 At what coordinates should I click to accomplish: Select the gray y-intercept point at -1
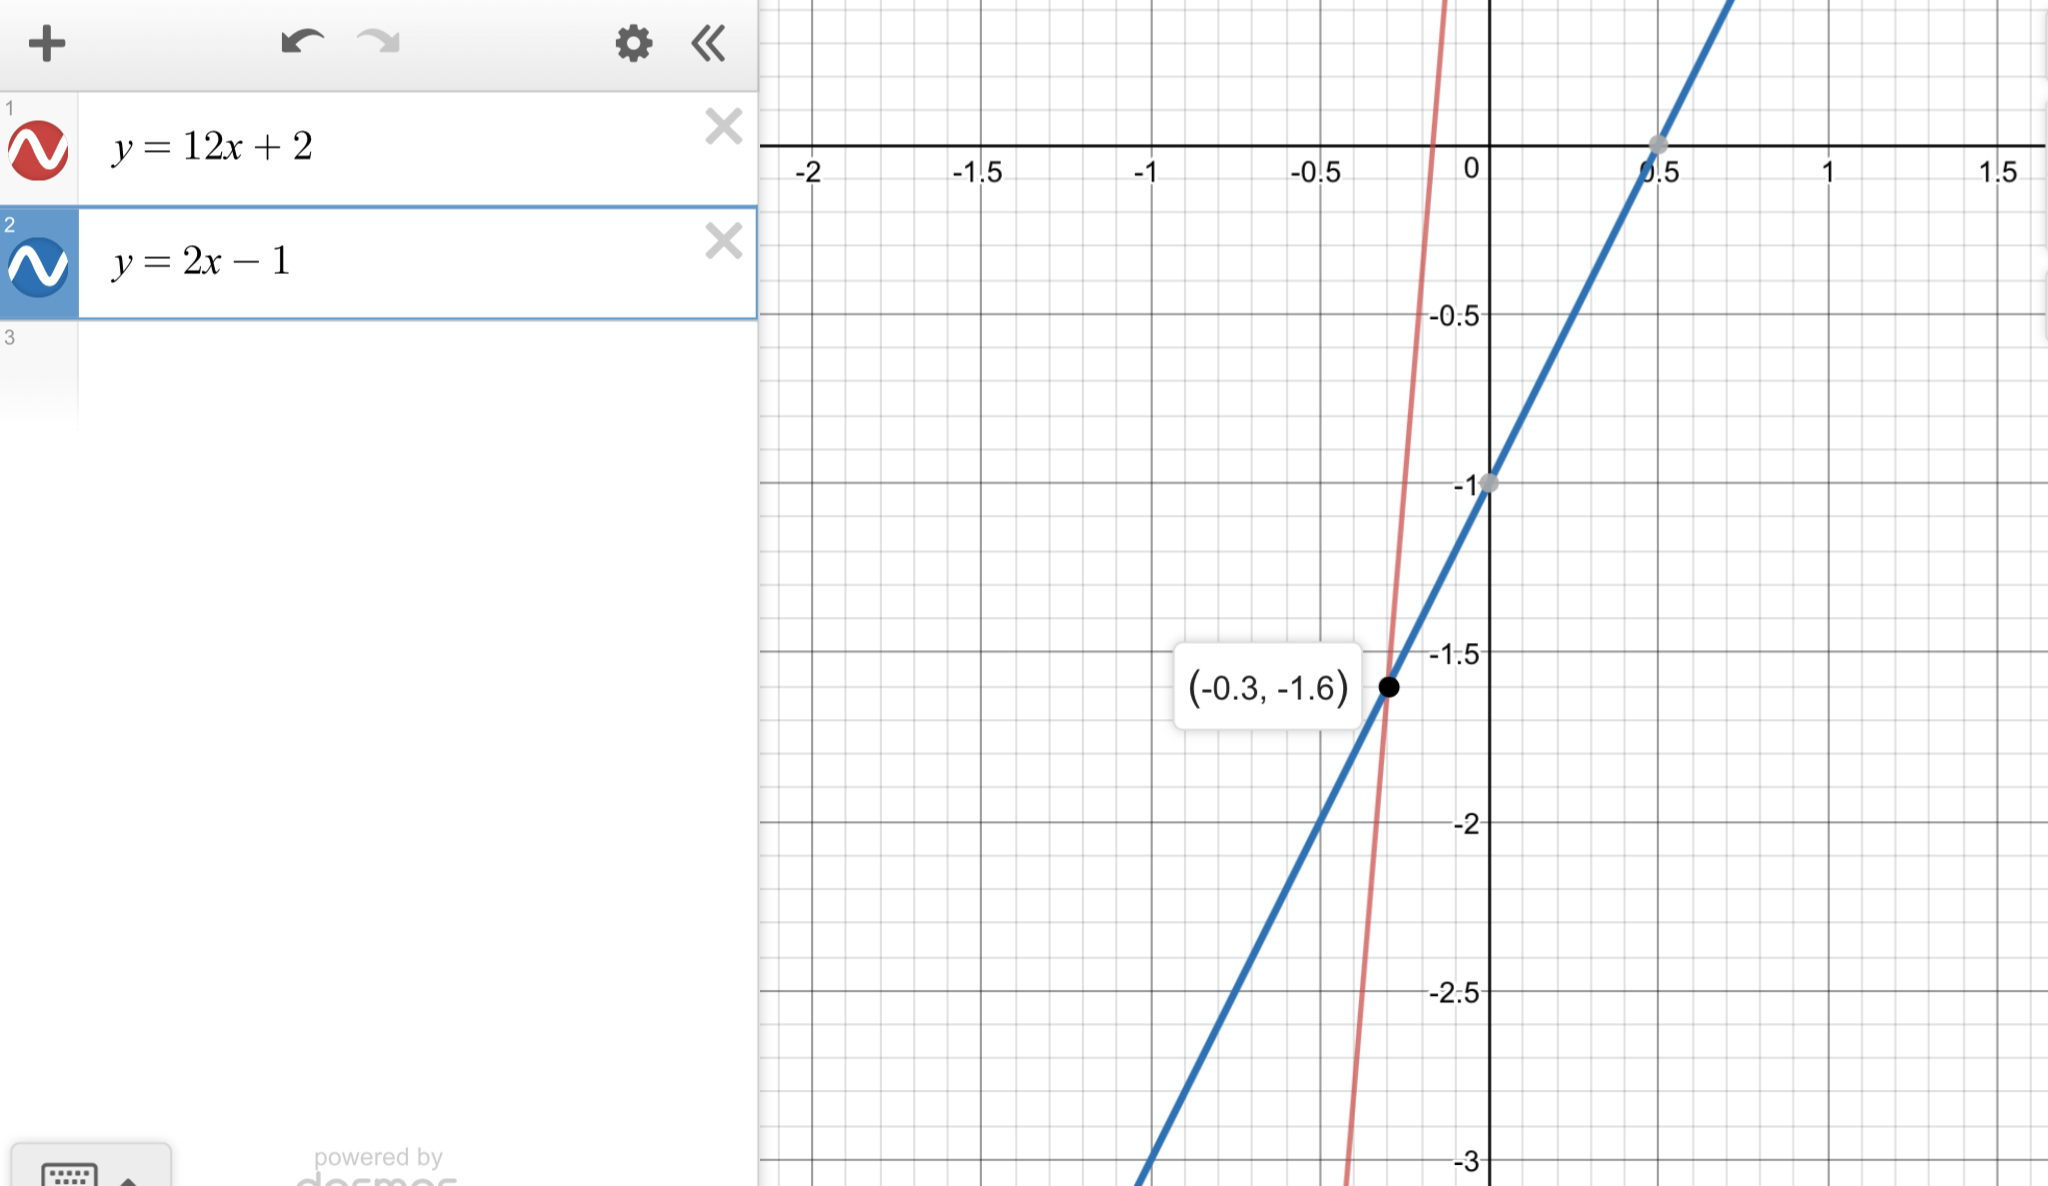1489,484
